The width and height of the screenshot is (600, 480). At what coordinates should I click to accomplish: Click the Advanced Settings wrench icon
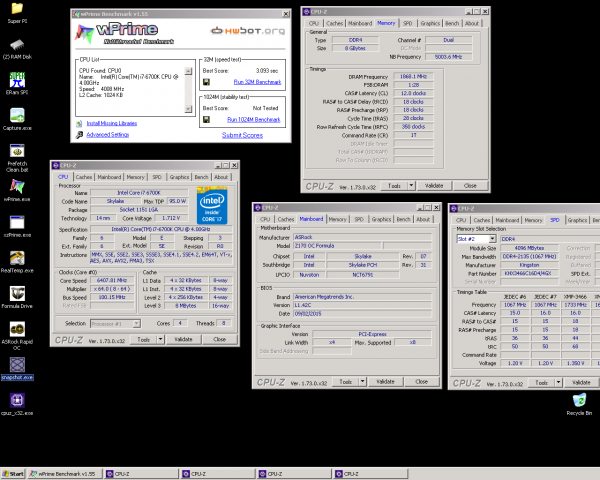tap(79, 135)
